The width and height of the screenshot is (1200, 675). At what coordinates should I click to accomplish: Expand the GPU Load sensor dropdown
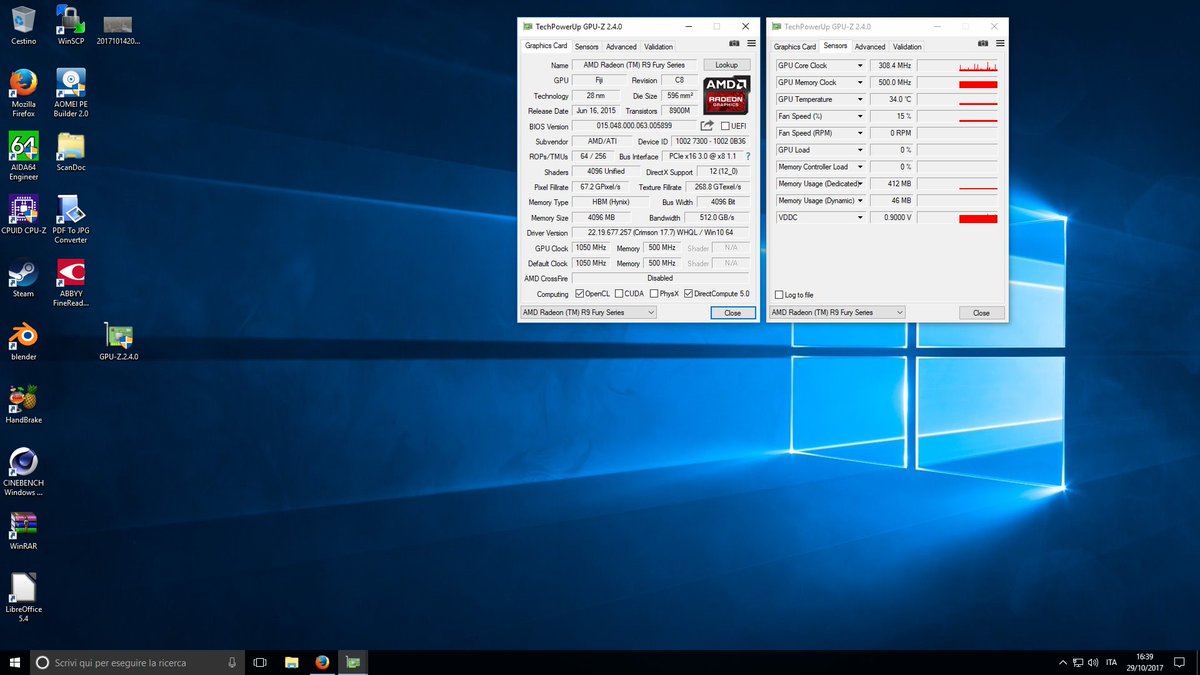859,150
